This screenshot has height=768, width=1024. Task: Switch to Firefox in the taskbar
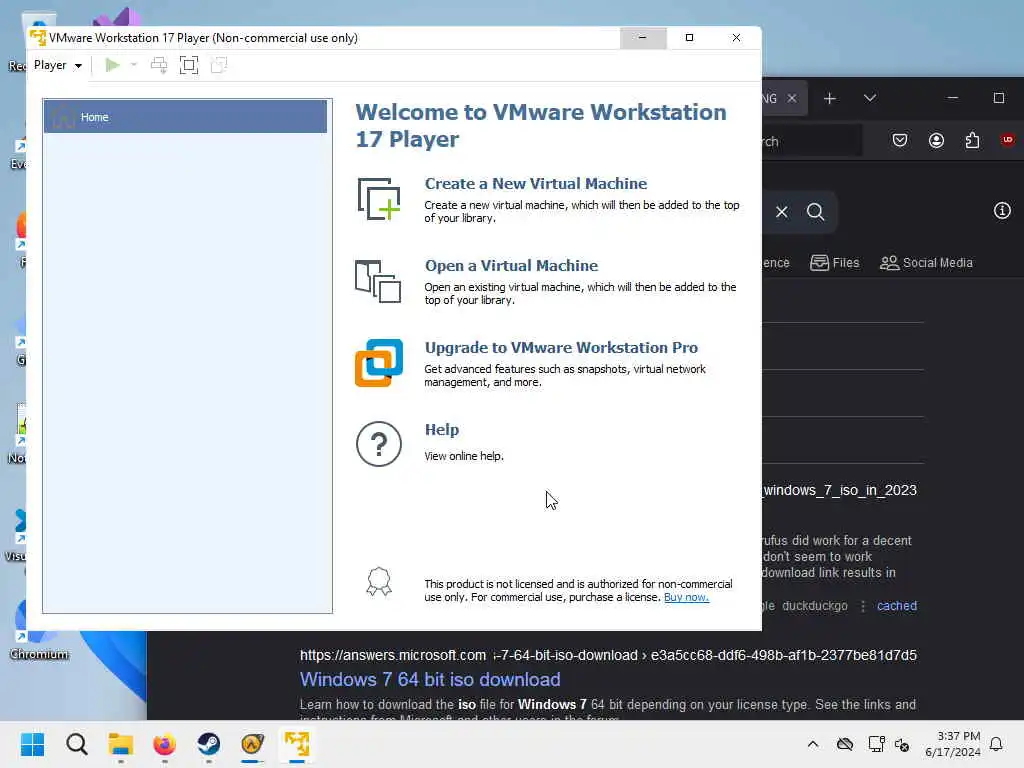click(165, 744)
